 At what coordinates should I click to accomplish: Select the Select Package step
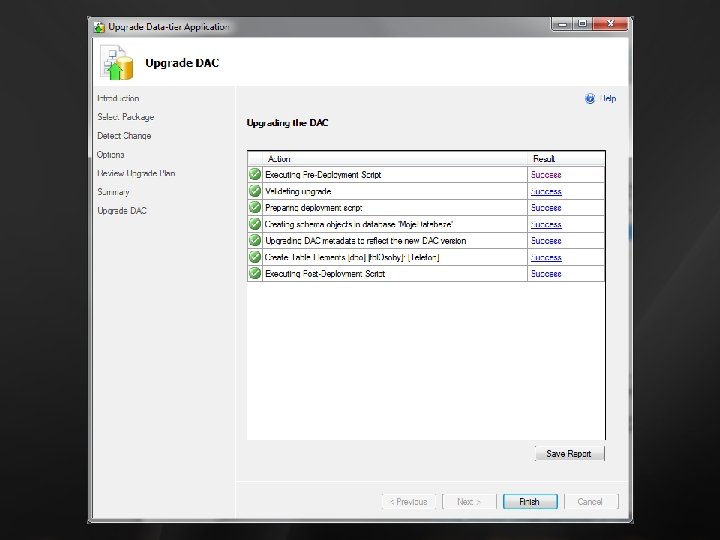click(125, 117)
